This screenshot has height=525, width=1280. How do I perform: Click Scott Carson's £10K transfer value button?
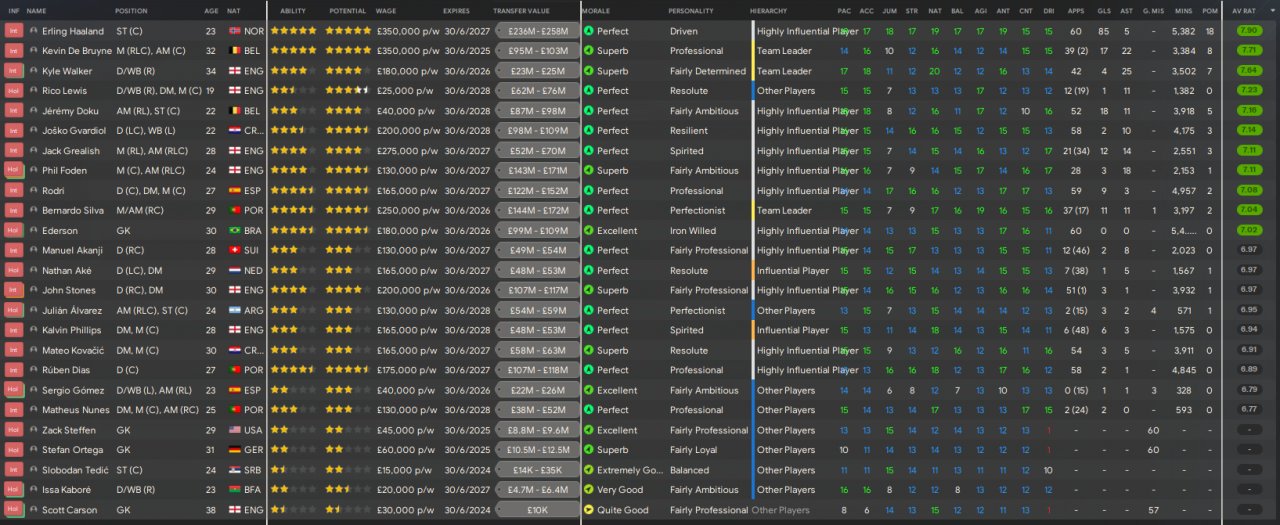coord(538,510)
